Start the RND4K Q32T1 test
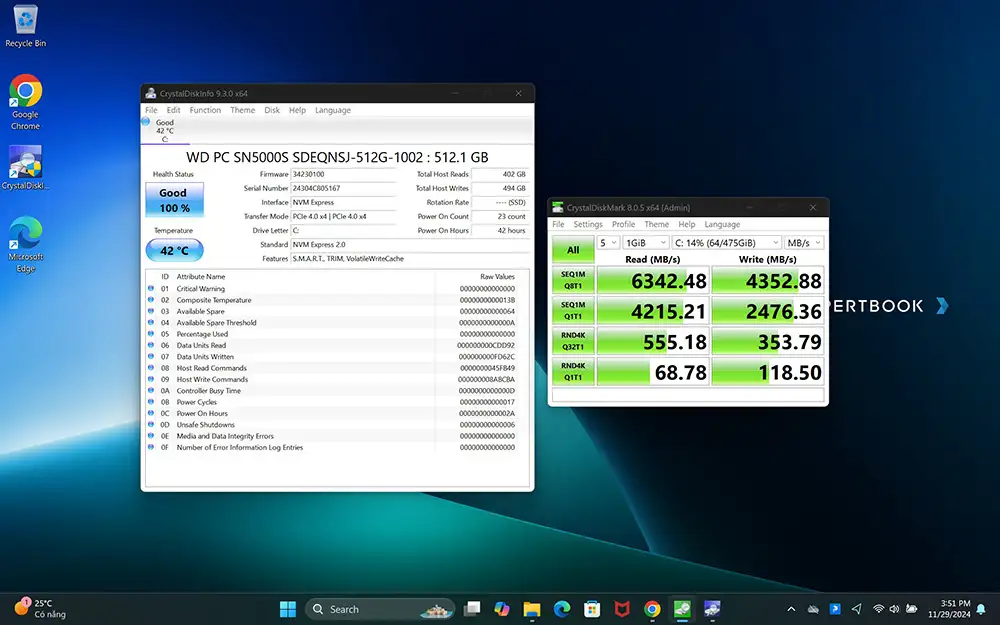The height and width of the screenshot is (625, 1000). (573, 342)
